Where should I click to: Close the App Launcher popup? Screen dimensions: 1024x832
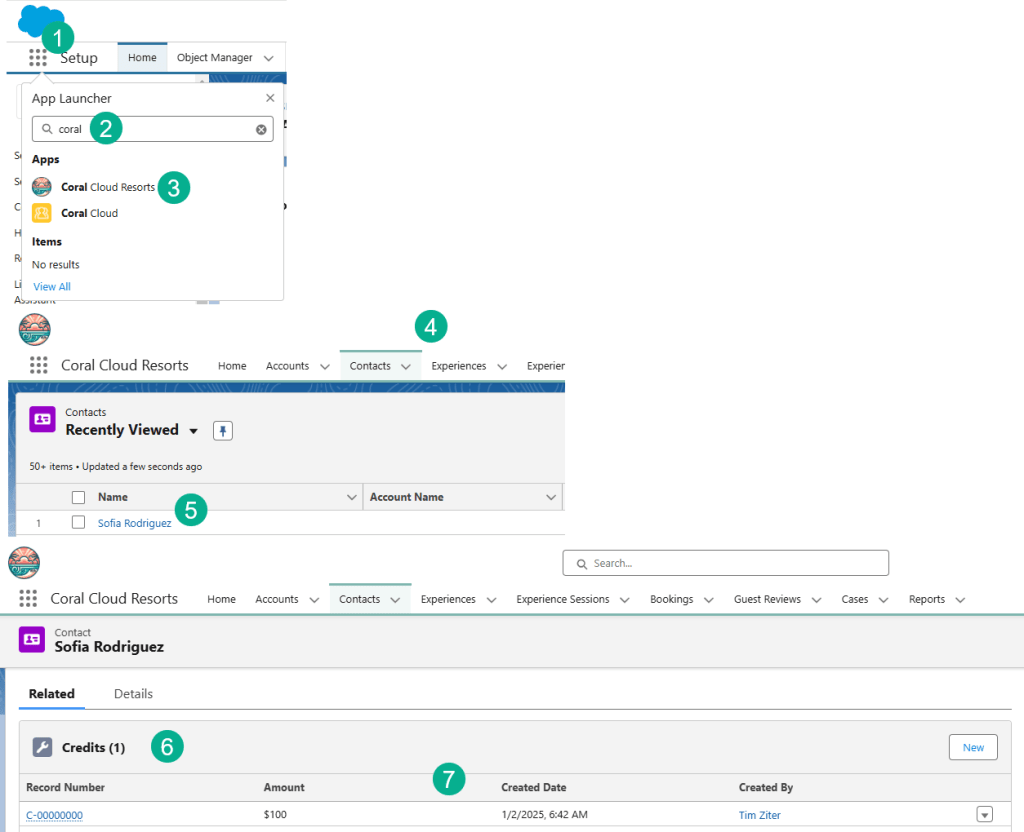click(x=270, y=98)
